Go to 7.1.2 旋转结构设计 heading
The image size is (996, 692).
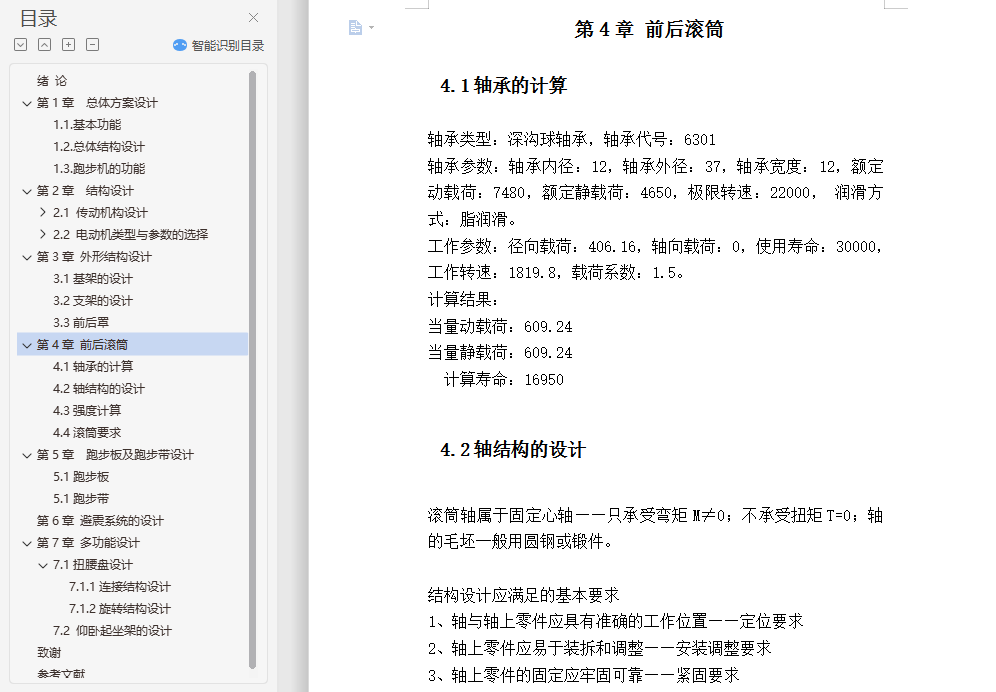point(119,609)
